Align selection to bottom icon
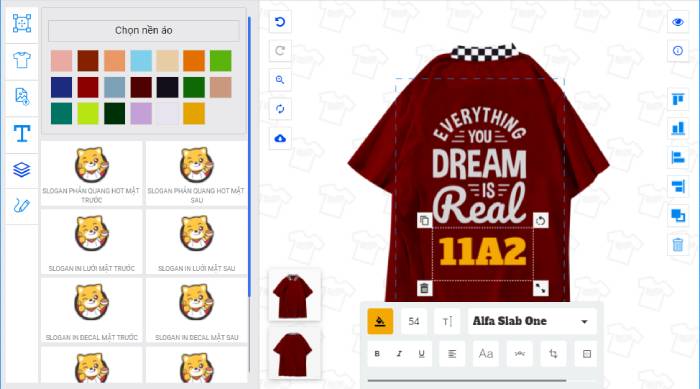700x389 pixels. (x=678, y=128)
